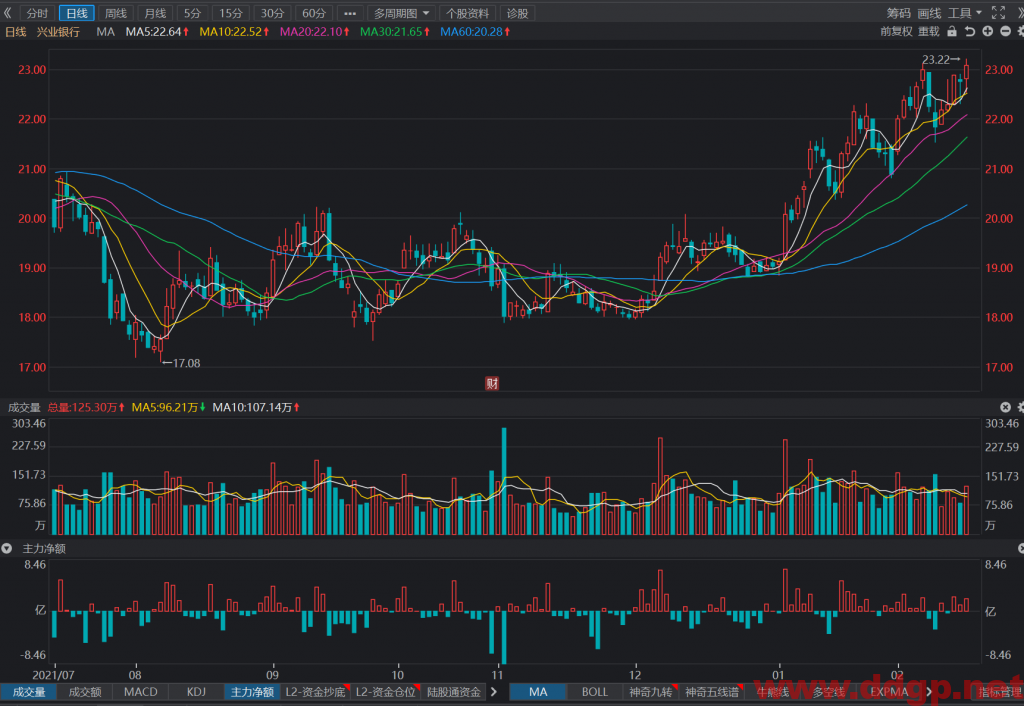
Task: Switch main chart to EXPMA
Action: coord(889,692)
